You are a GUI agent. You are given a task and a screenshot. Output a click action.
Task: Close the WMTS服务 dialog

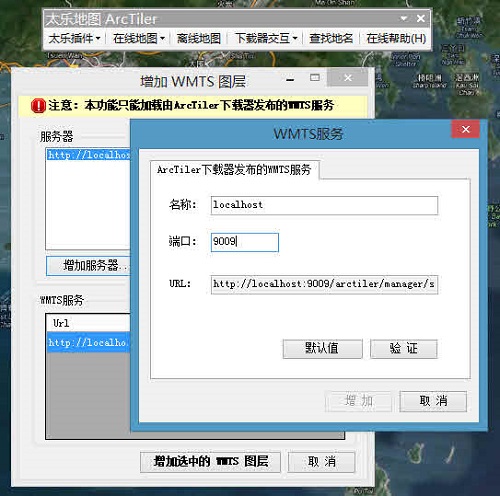(466, 129)
